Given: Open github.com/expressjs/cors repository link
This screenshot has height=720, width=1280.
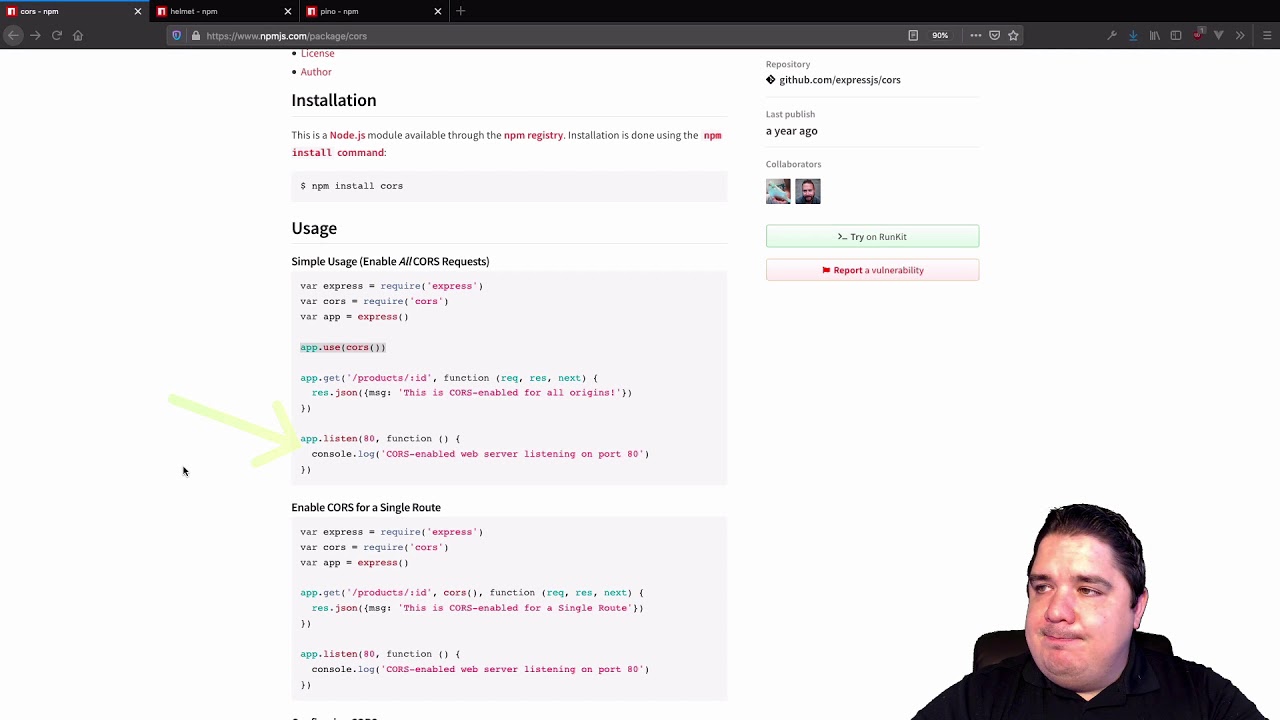Looking at the screenshot, I should (840, 80).
